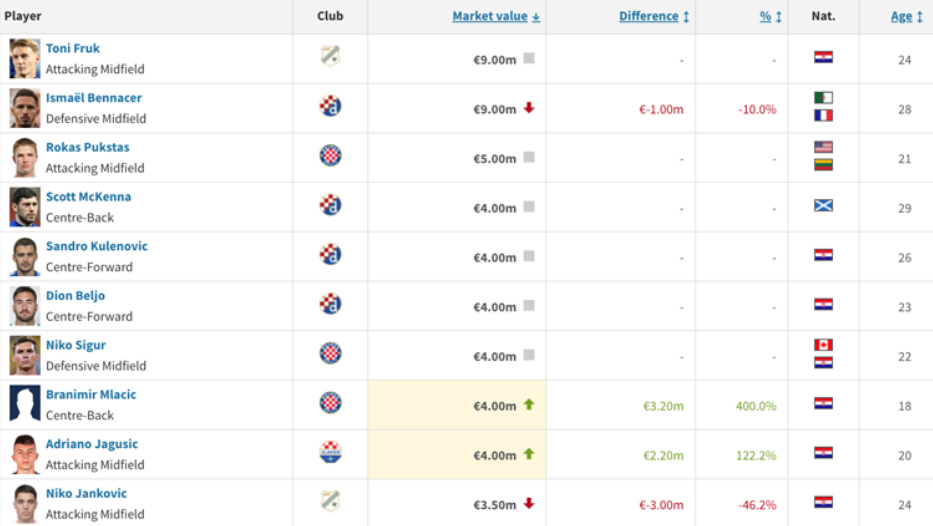This screenshot has width=933, height=526.
Task: Click the red down arrow by Niko Jankovic's value
Action: click(x=529, y=503)
